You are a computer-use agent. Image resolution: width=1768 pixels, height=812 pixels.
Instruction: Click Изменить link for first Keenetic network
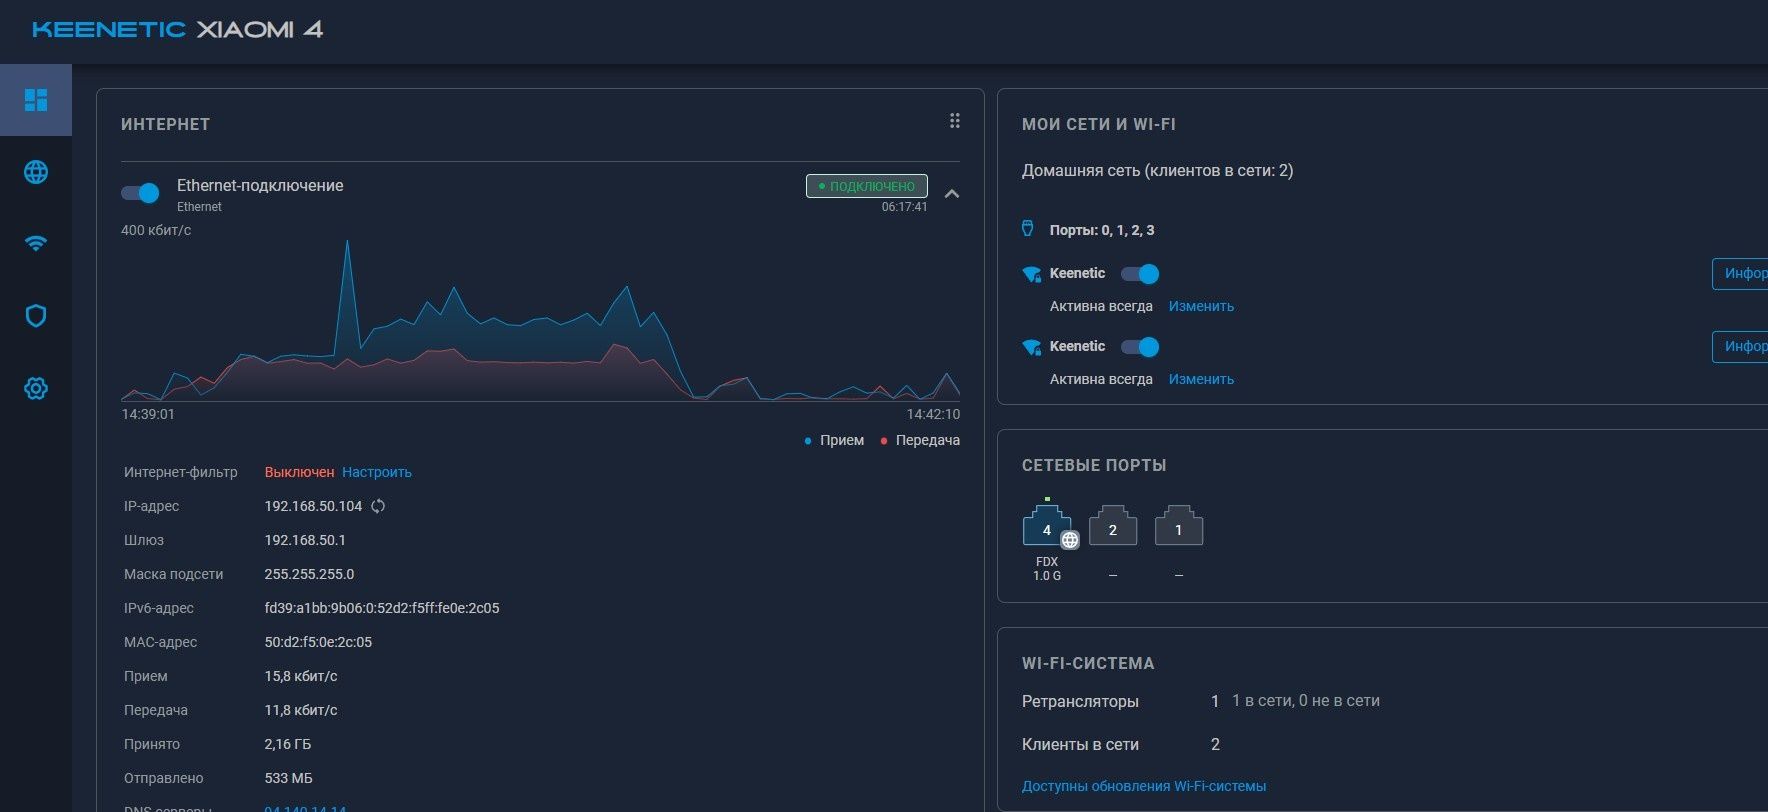[x=1201, y=306]
